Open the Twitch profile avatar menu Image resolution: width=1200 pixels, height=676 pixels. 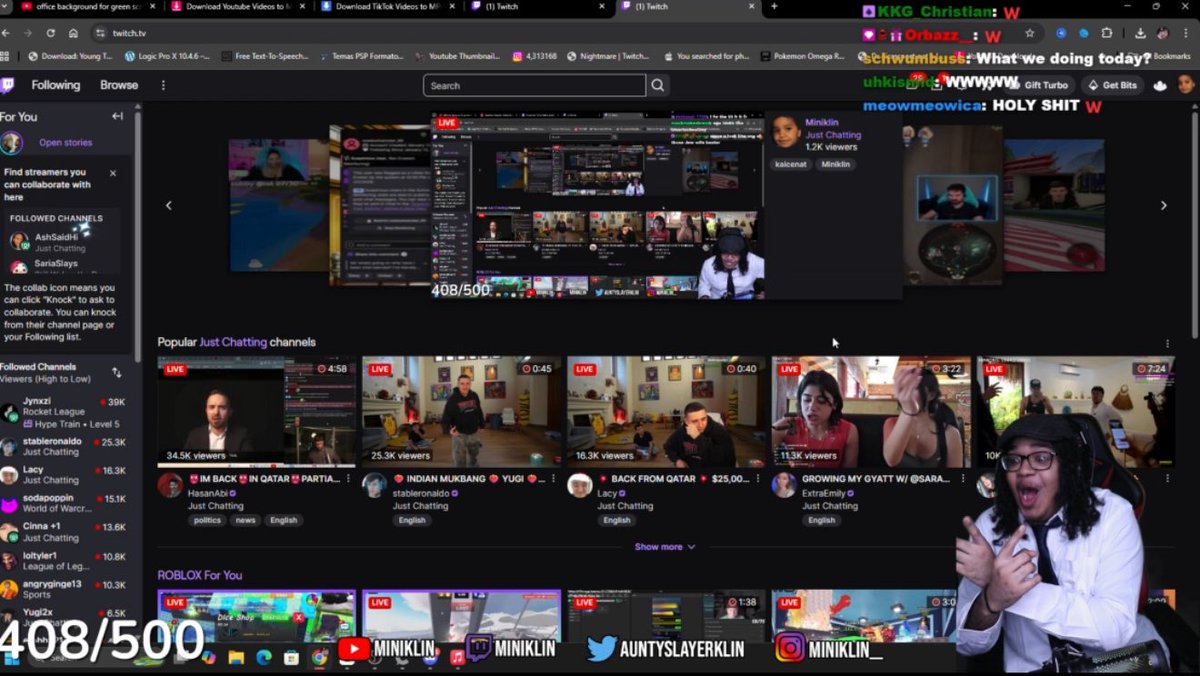[1186, 85]
